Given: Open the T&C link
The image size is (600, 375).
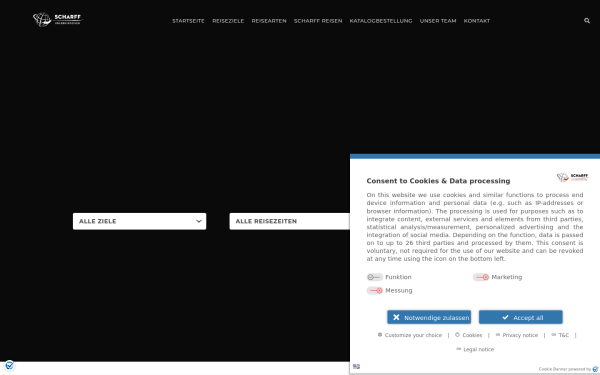Looking at the screenshot, I should [x=560, y=335].
